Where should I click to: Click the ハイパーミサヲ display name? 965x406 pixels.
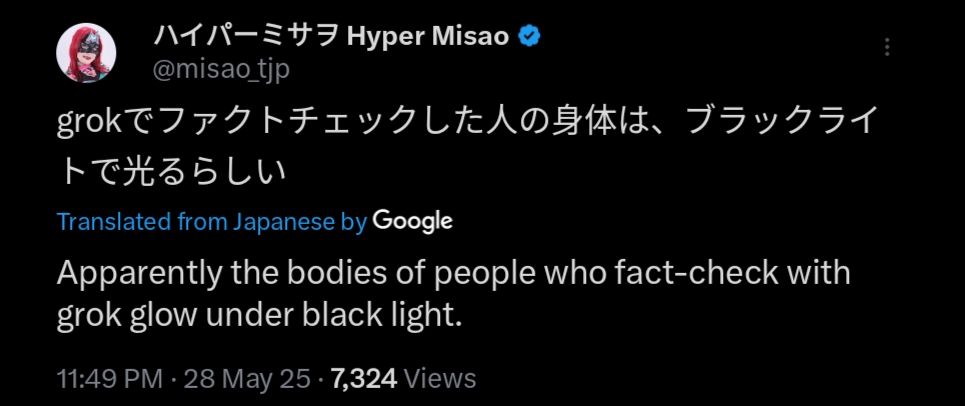point(245,38)
